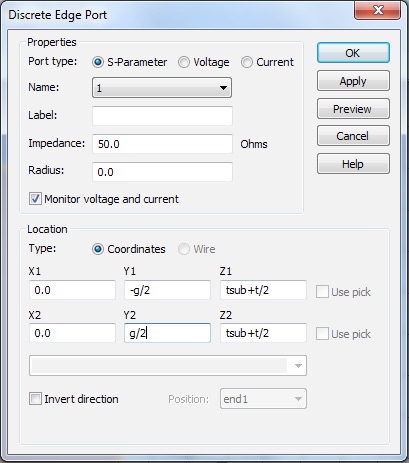Click the X1 coordinate field
The image size is (409, 463).
[72, 290]
